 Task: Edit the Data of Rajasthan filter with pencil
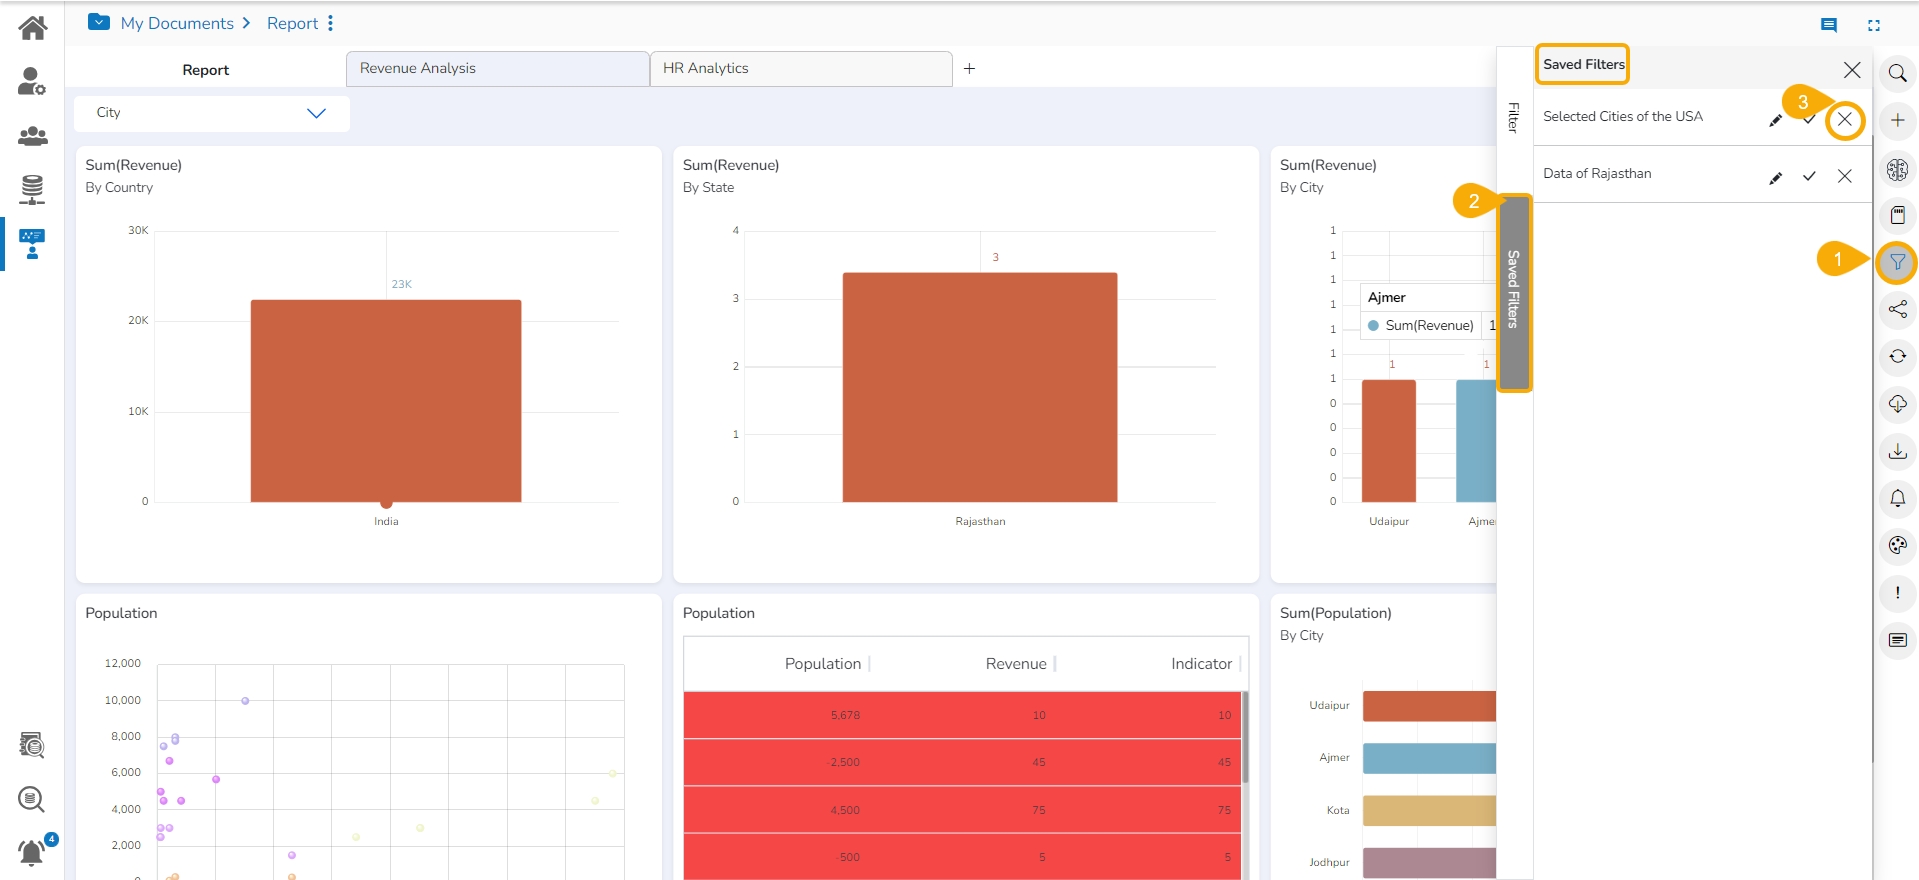click(x=1775, y=177)
